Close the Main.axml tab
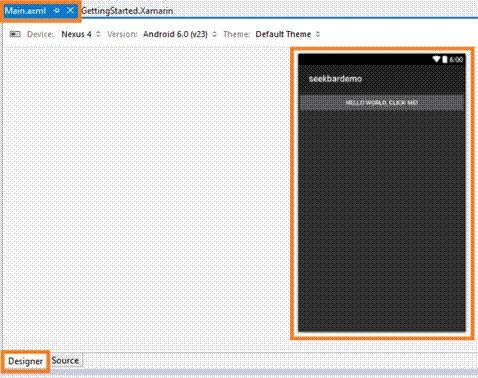The width and height of the screenshot is (478, 378). (x=70, y=11)
